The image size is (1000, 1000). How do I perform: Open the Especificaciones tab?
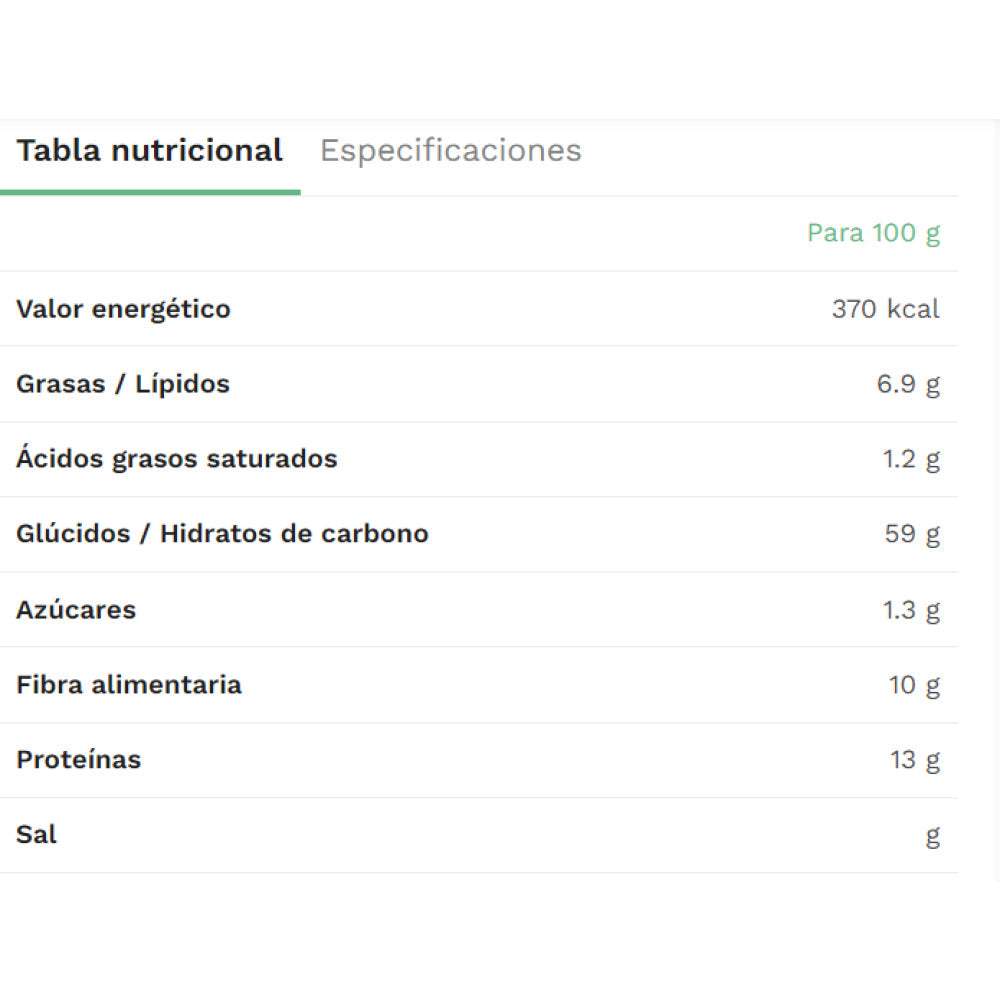(450, 151)
